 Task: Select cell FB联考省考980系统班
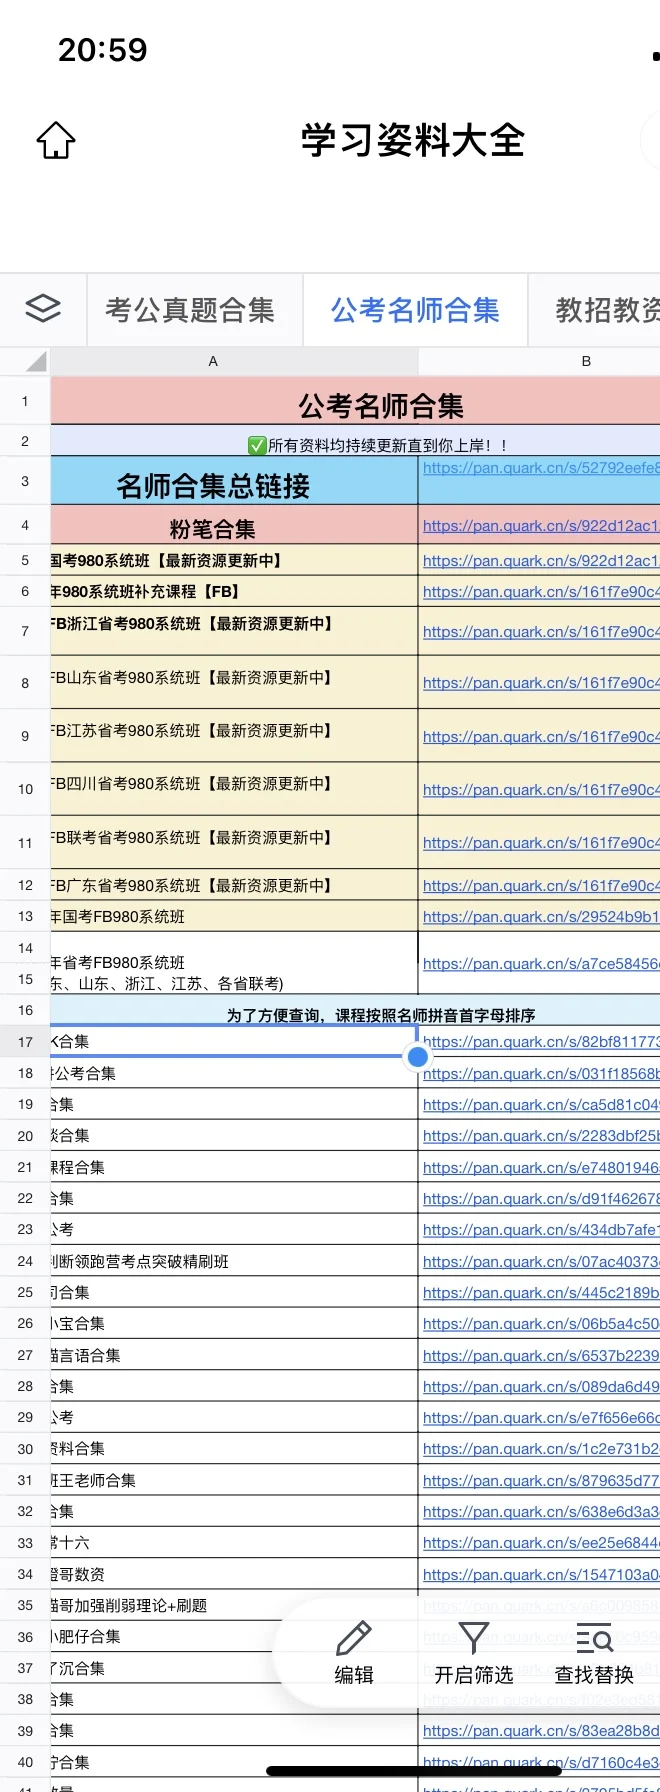tap(234, 842)
